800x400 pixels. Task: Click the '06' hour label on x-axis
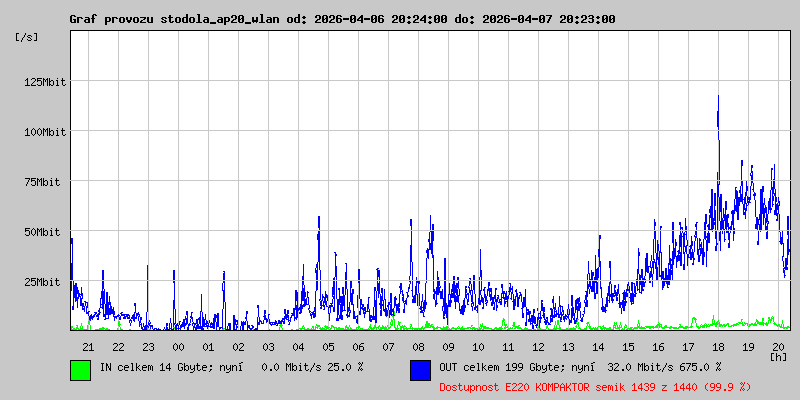(x=358, y=347)
